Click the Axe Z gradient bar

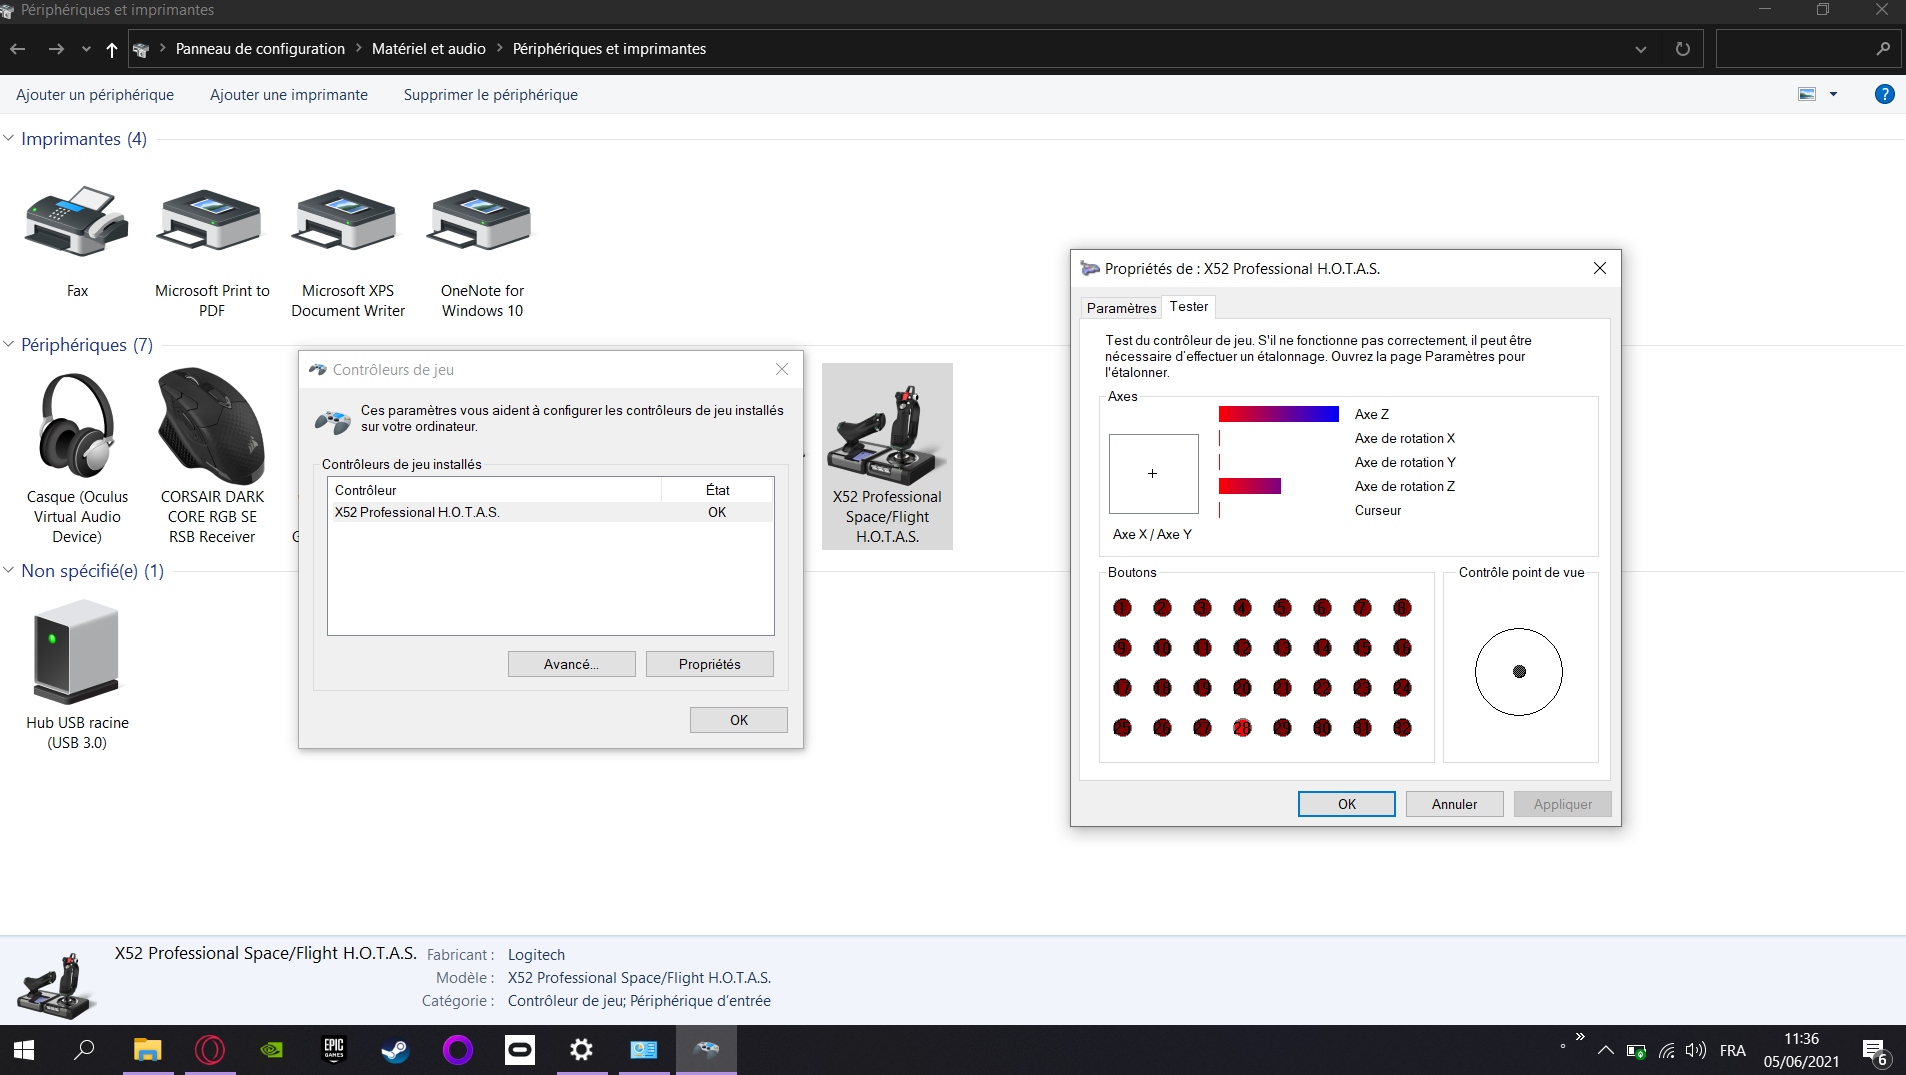tap(1279, 414)
